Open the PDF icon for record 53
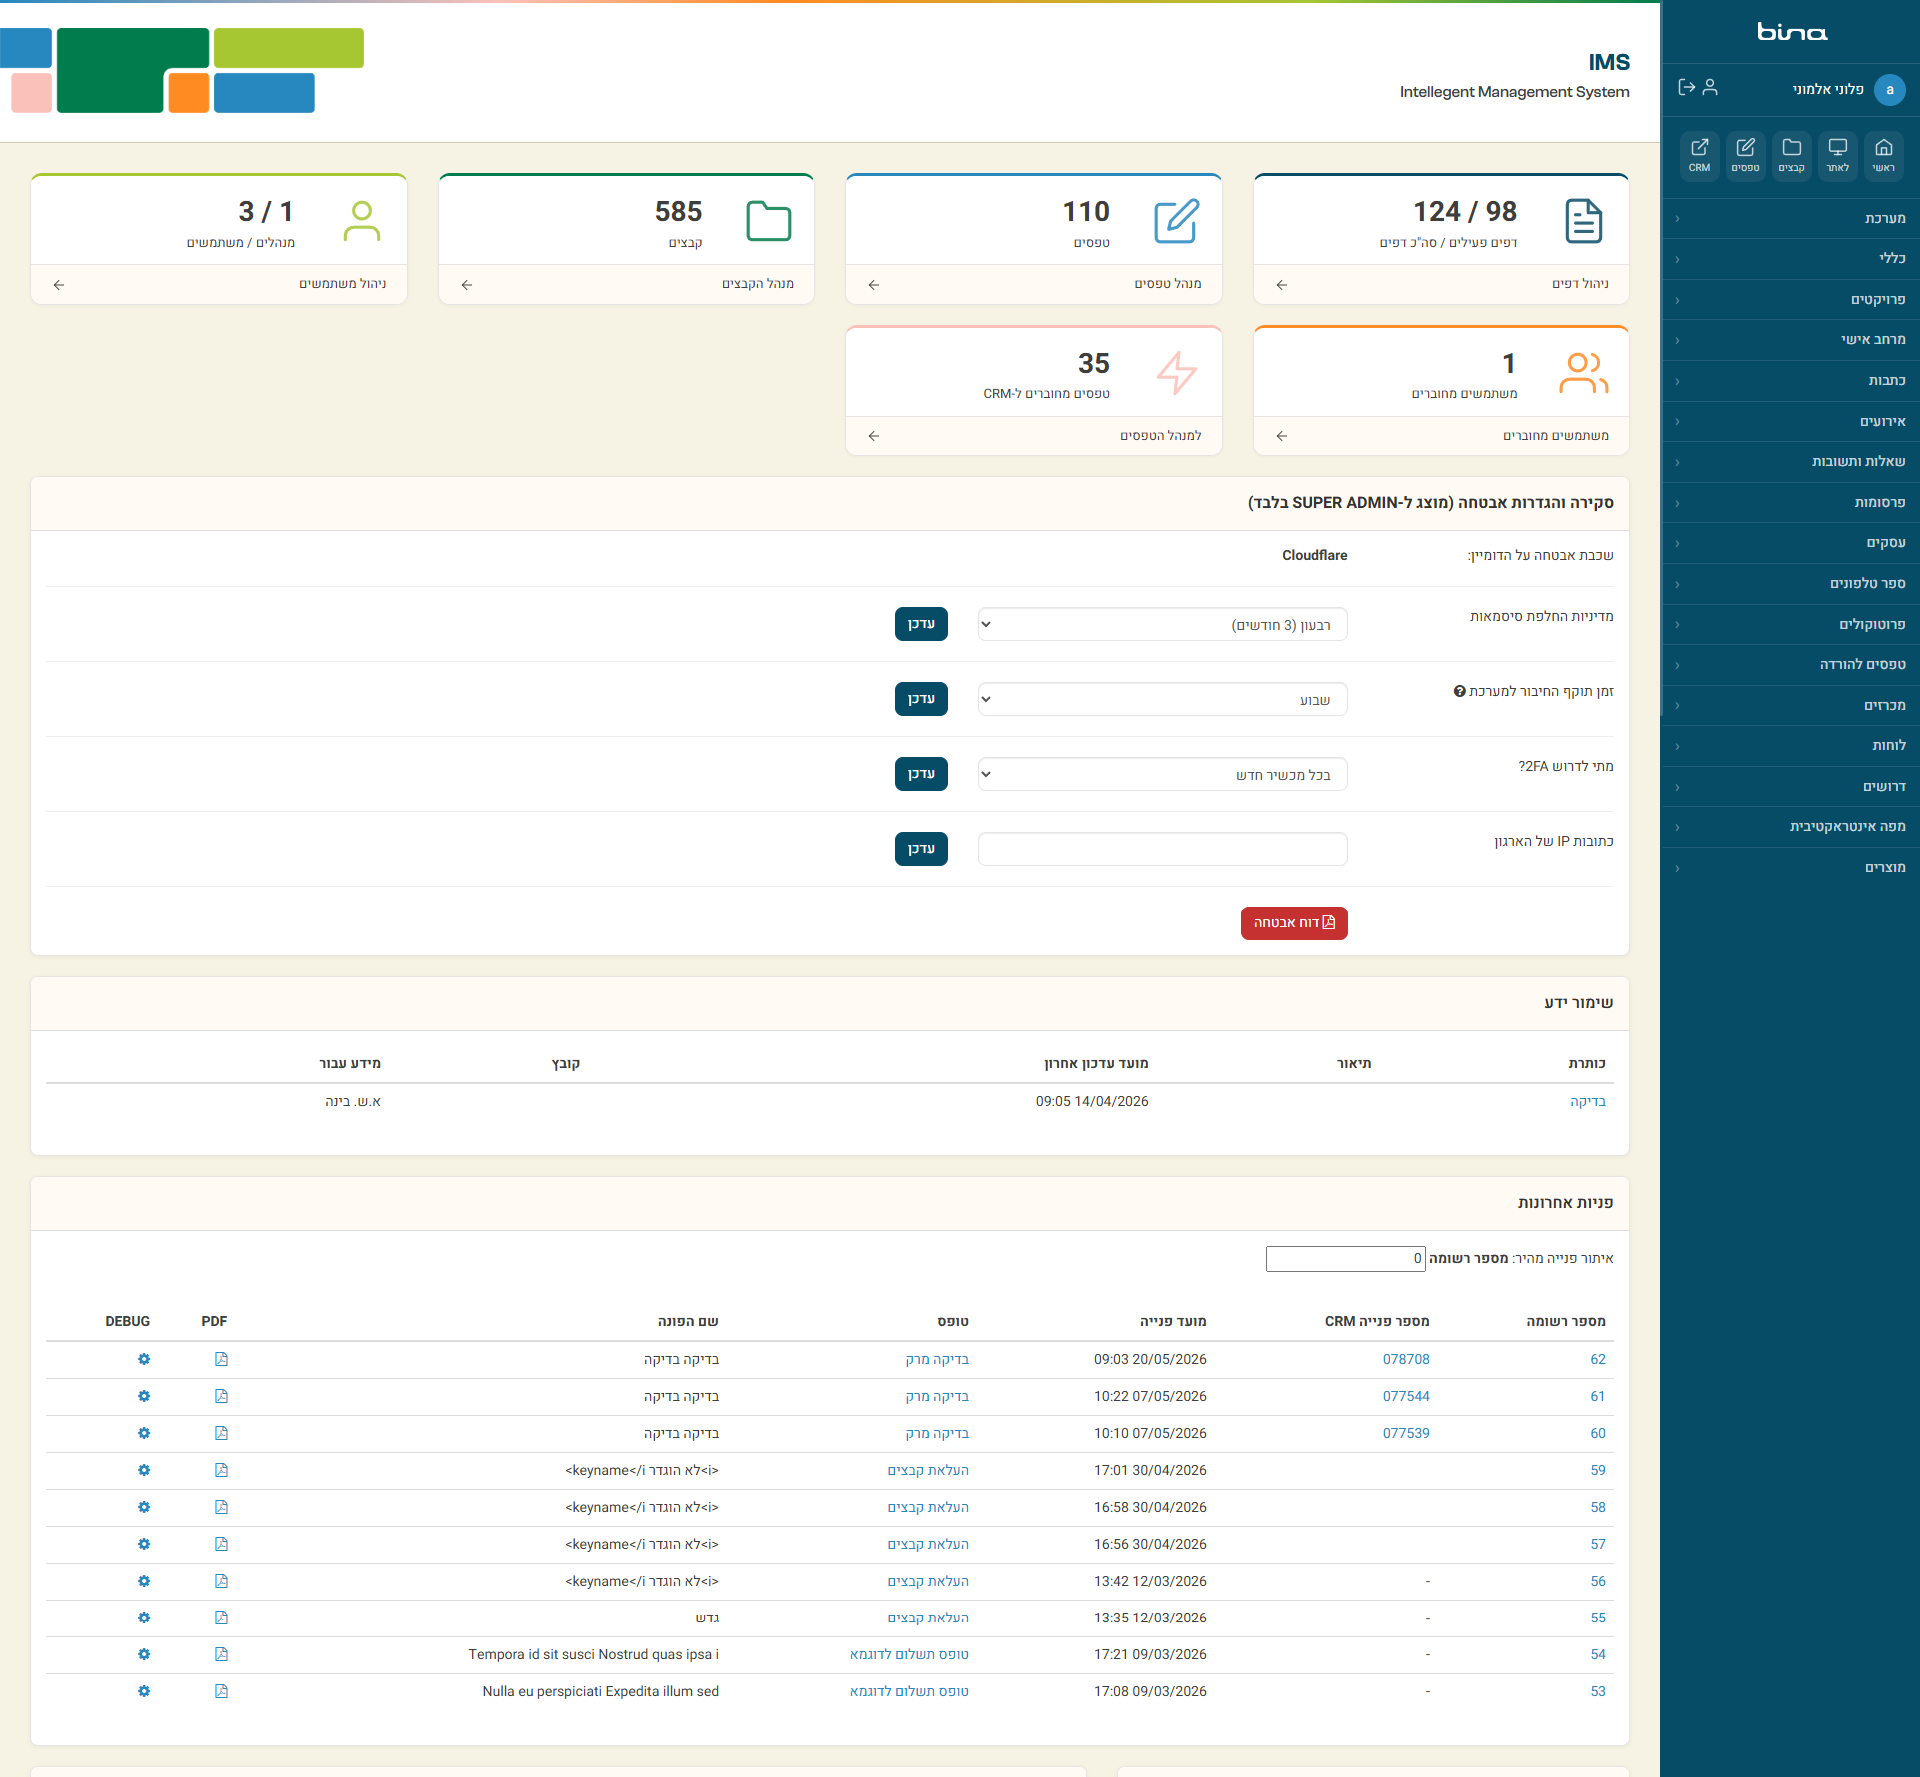The width and height of the screenshot is (1920, 1777). pyautogui.click(x=221, y=1691)
